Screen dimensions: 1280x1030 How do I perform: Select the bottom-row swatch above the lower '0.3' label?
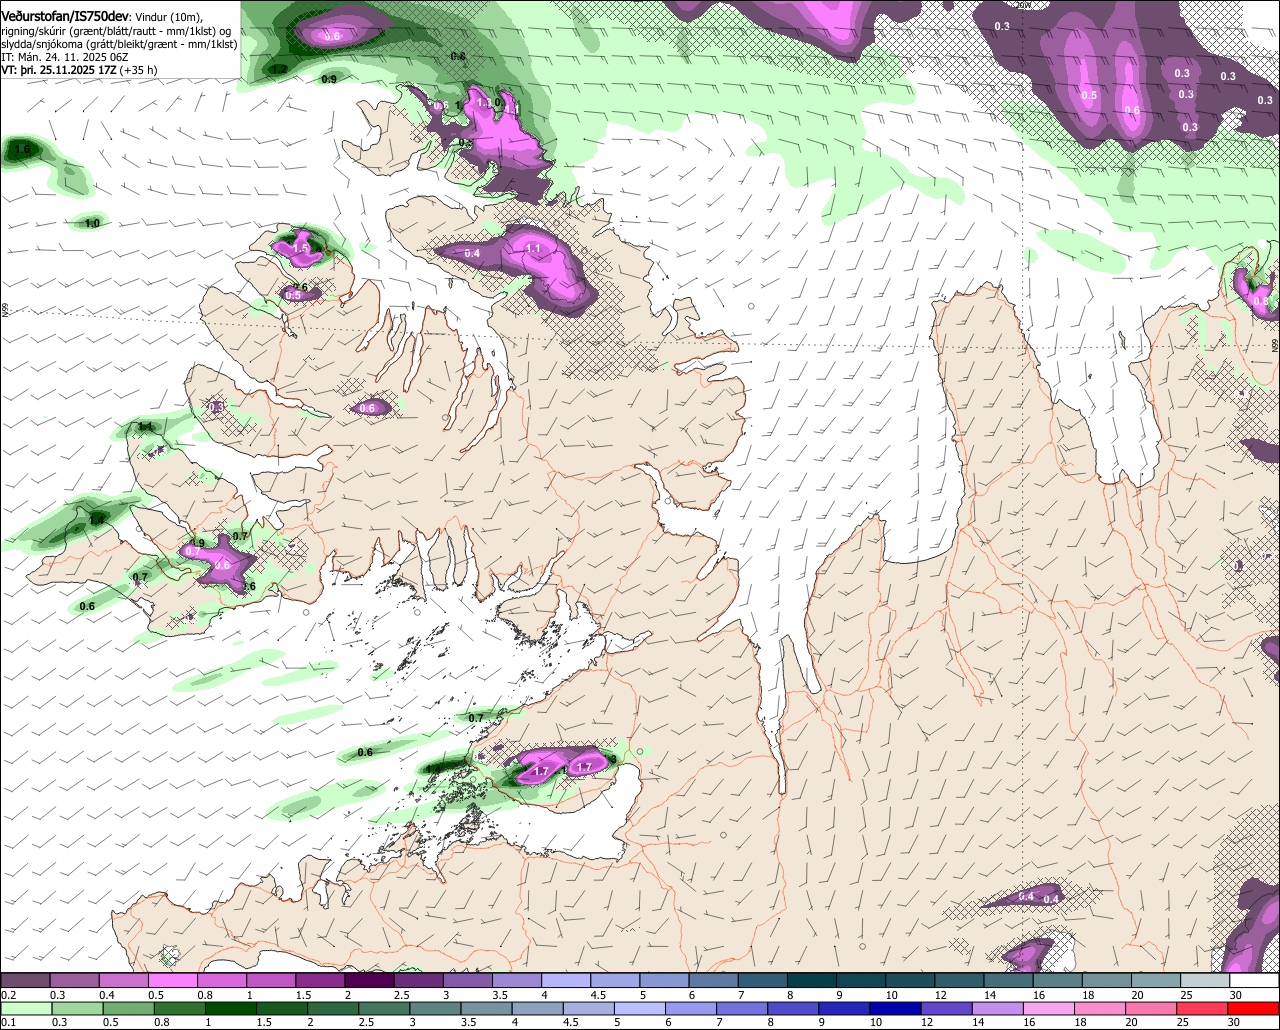[x=77, y=1008]
